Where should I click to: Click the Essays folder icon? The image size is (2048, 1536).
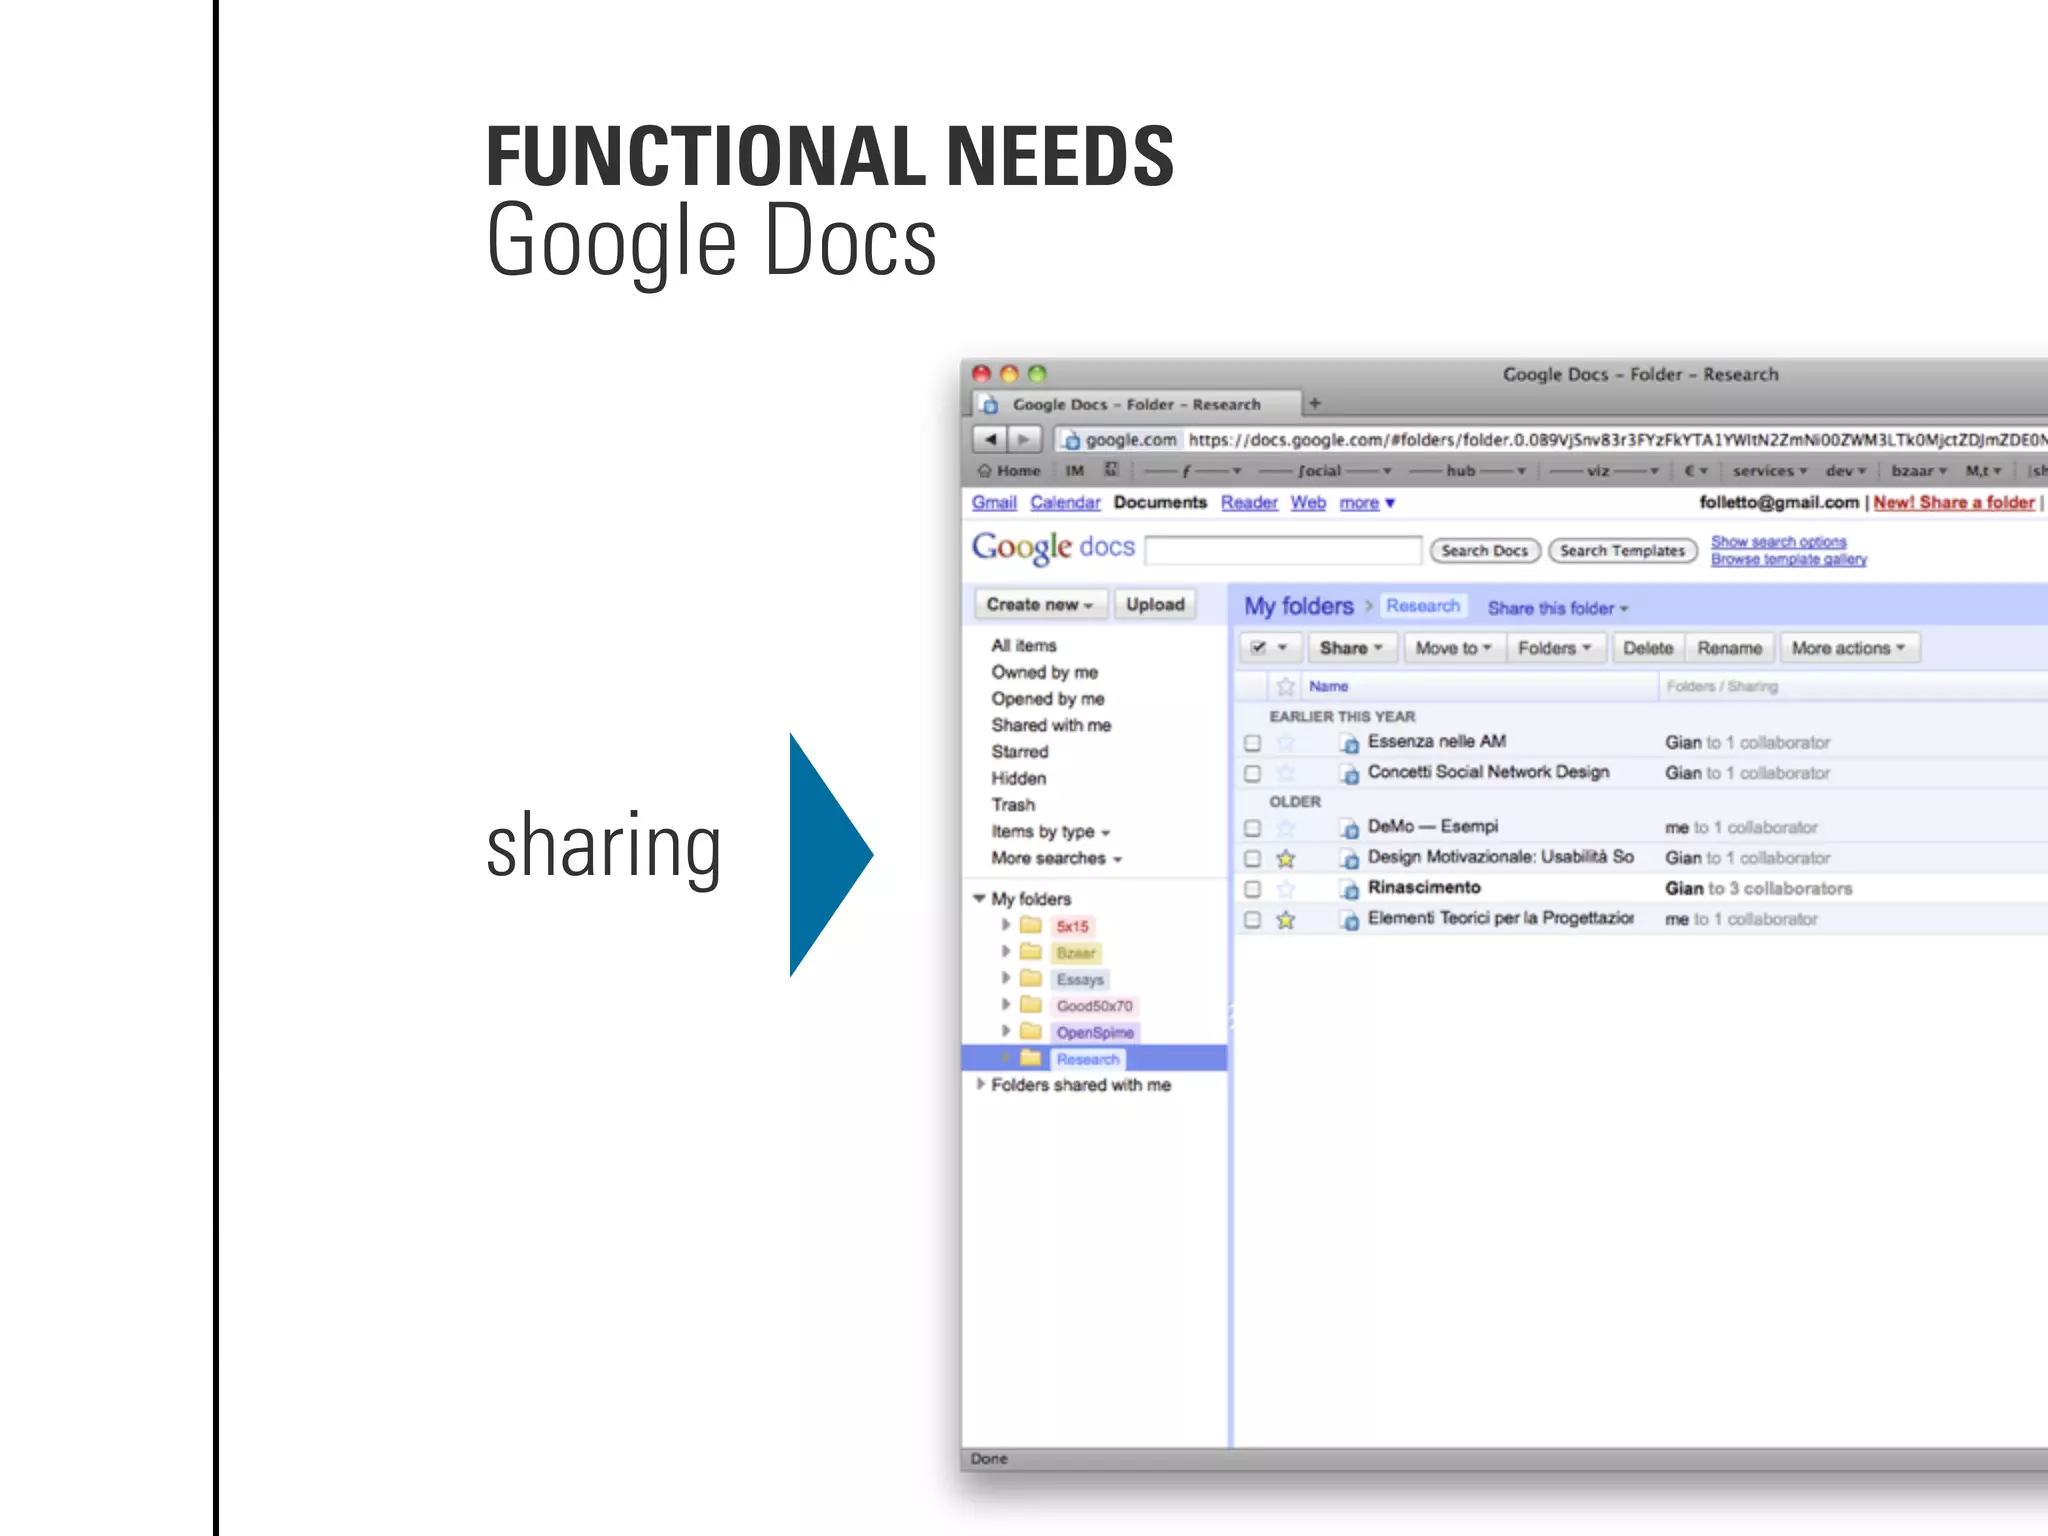pos(1031,978)
